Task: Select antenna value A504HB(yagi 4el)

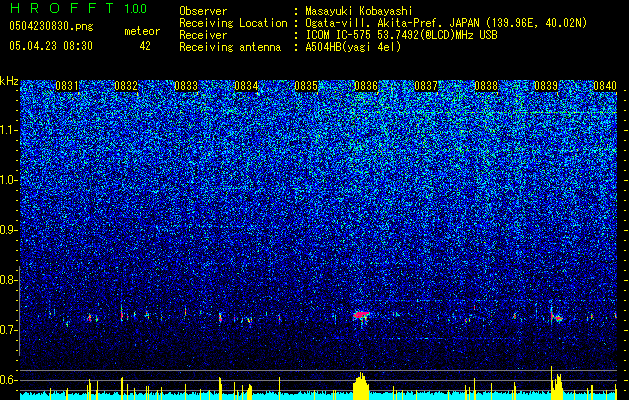Action: click(353, 47)
